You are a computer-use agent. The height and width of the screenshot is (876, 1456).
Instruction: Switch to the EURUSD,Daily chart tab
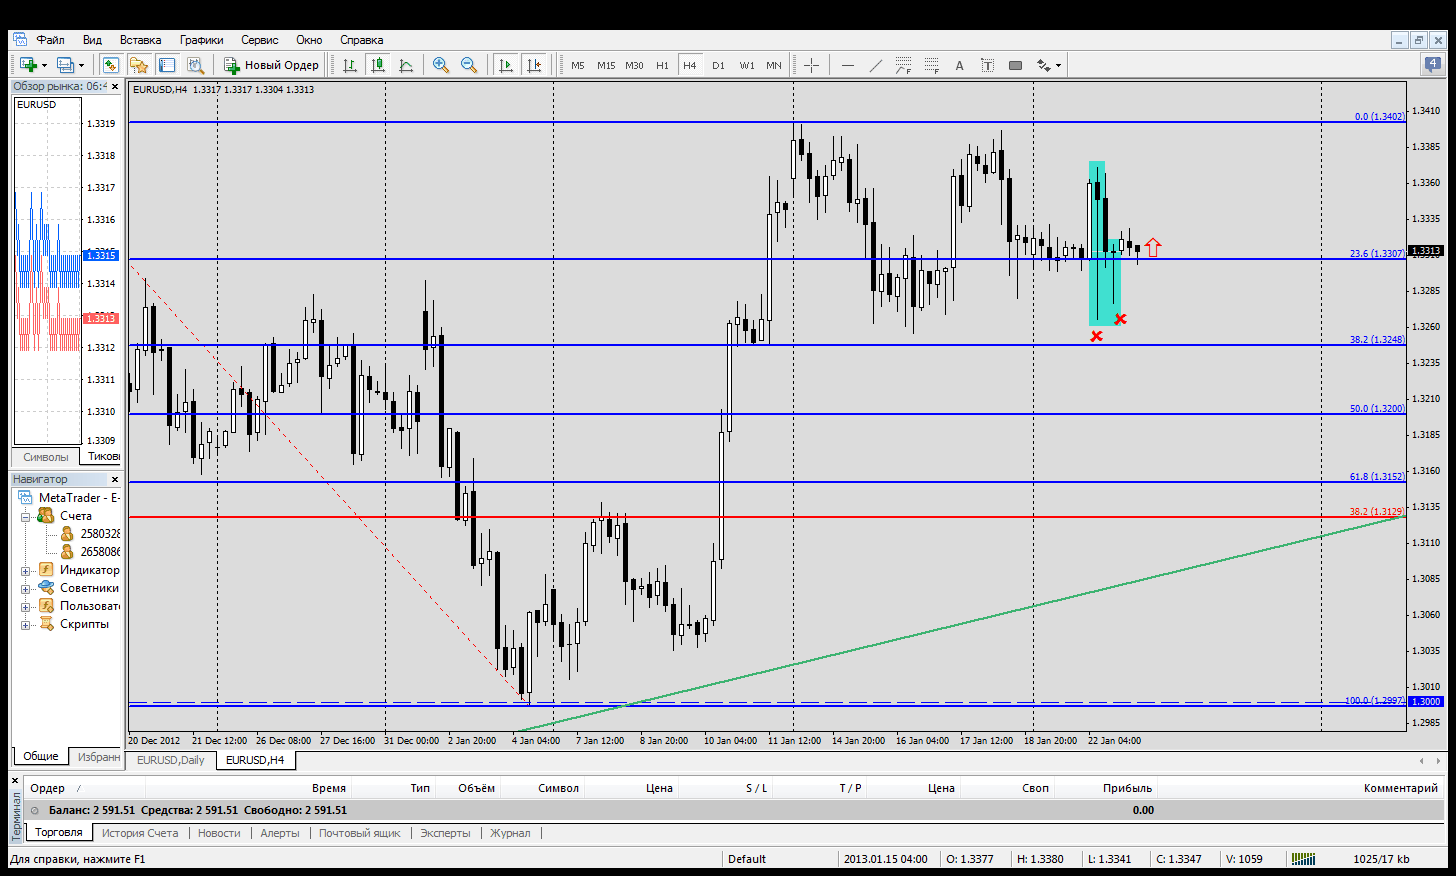[171, 760]
